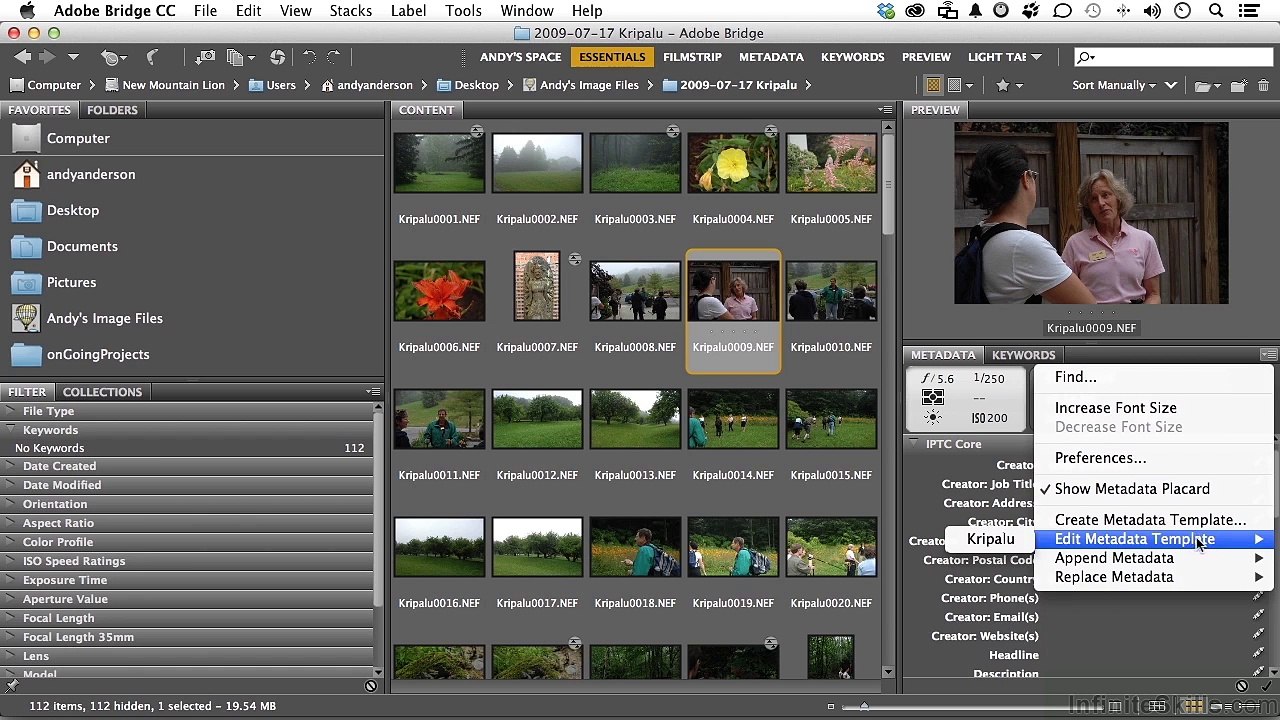Viewport: 1280px width, 720px height.
Task: Open the recent folders icon
Action: coord(1203,85)
